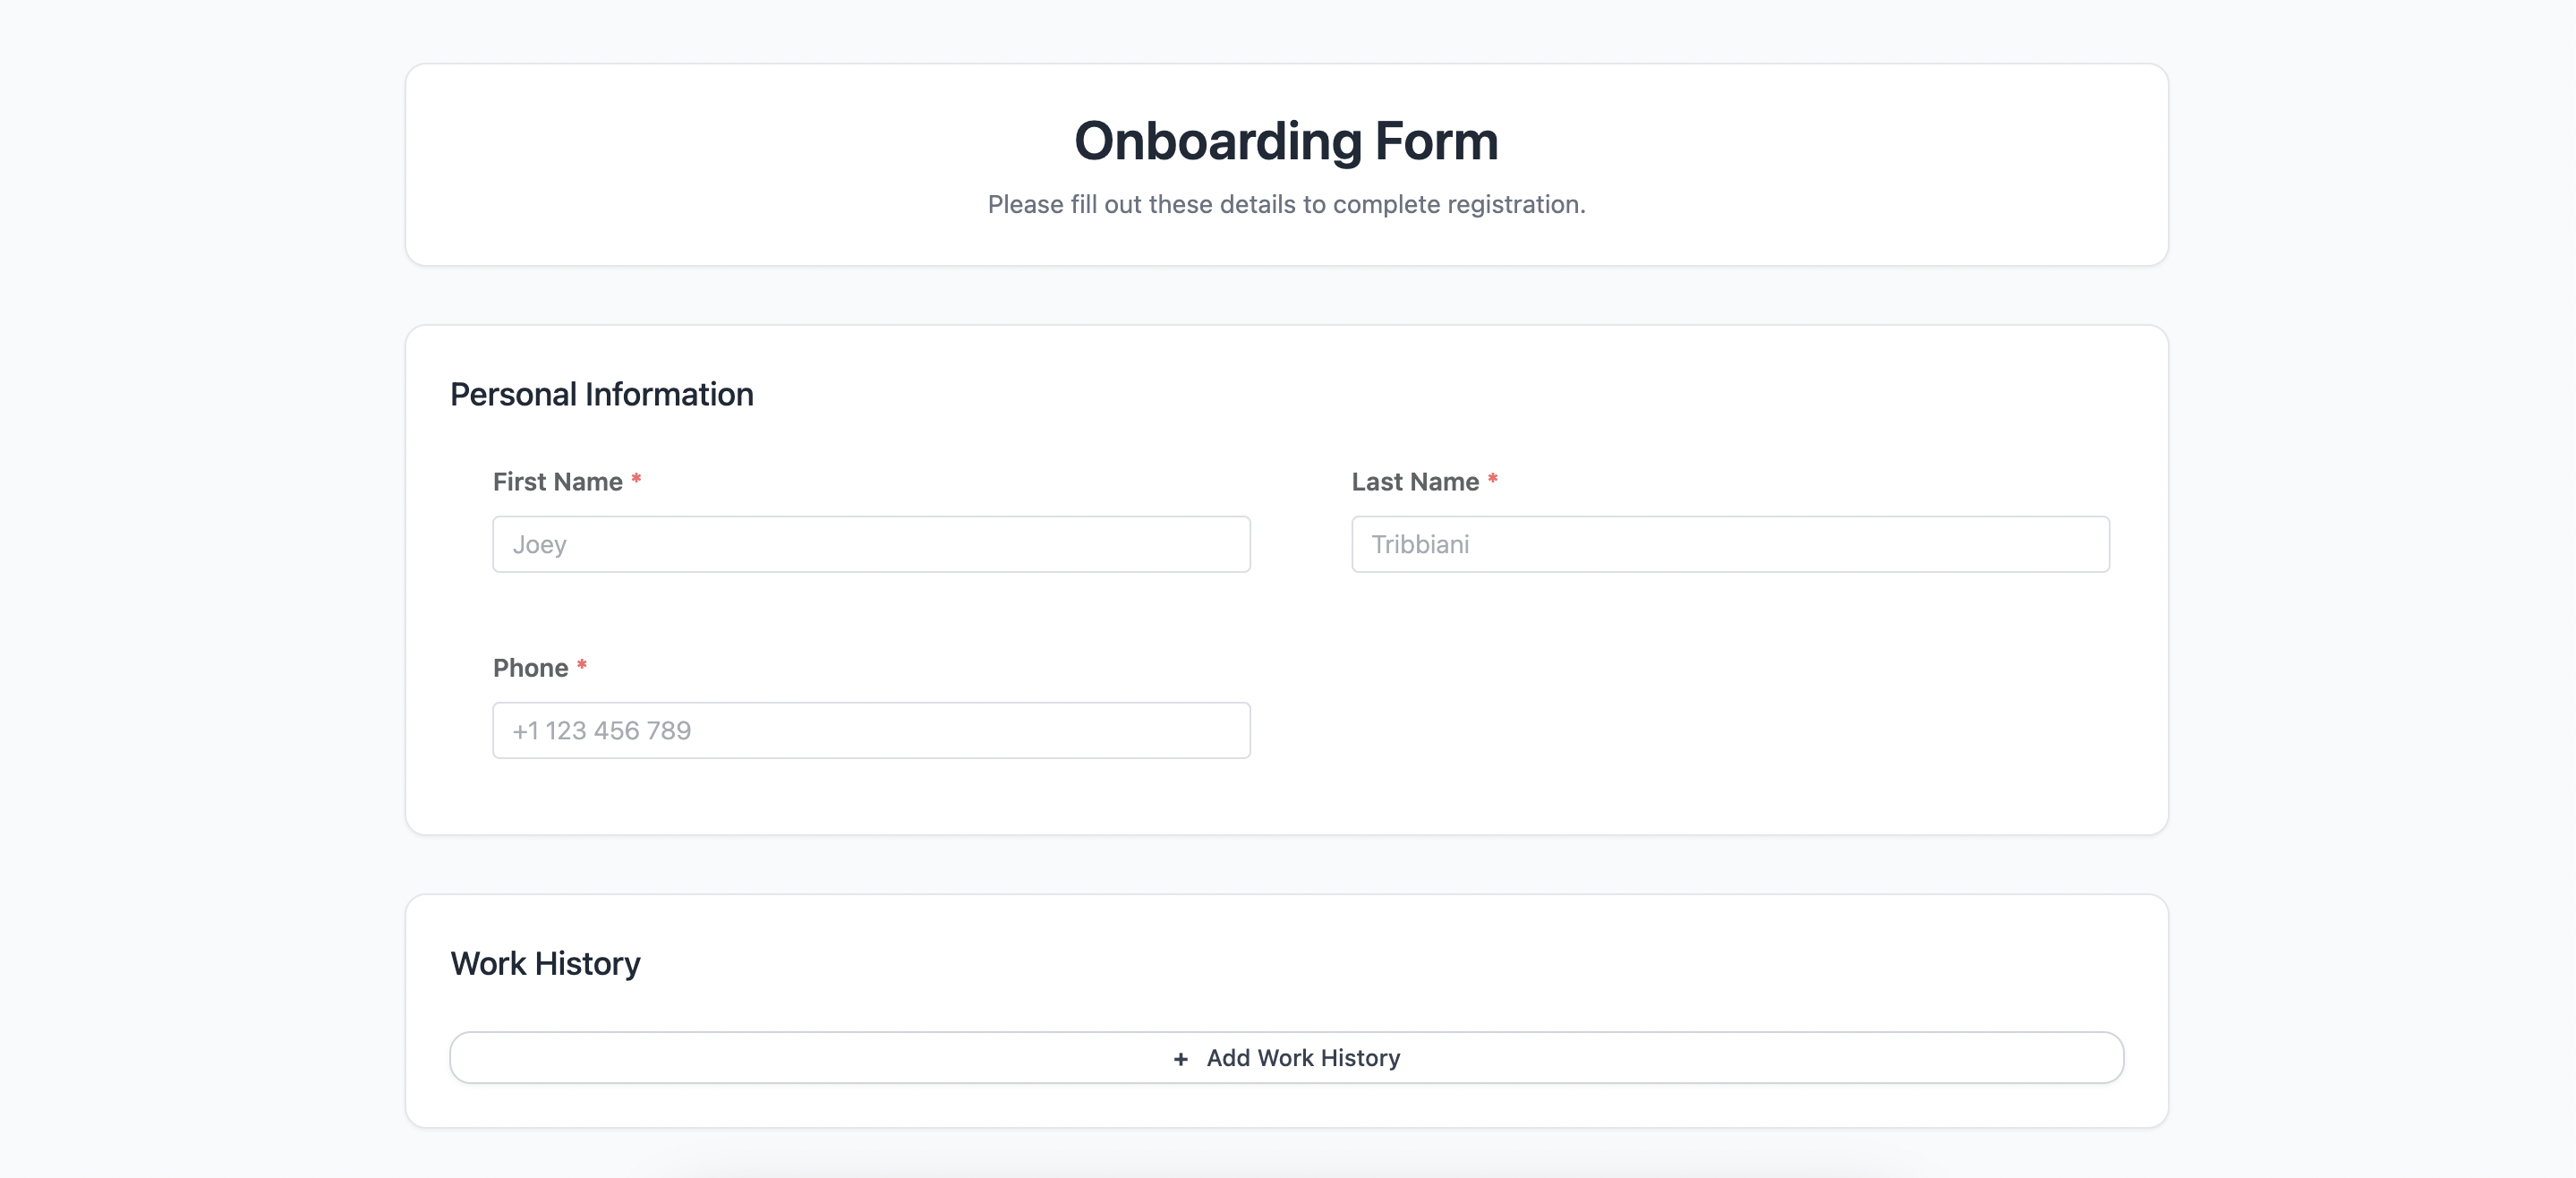This screenshot has height=1178, width=2576.
Task: Click empty space right of the Phone field
Action: [1700, 730]
